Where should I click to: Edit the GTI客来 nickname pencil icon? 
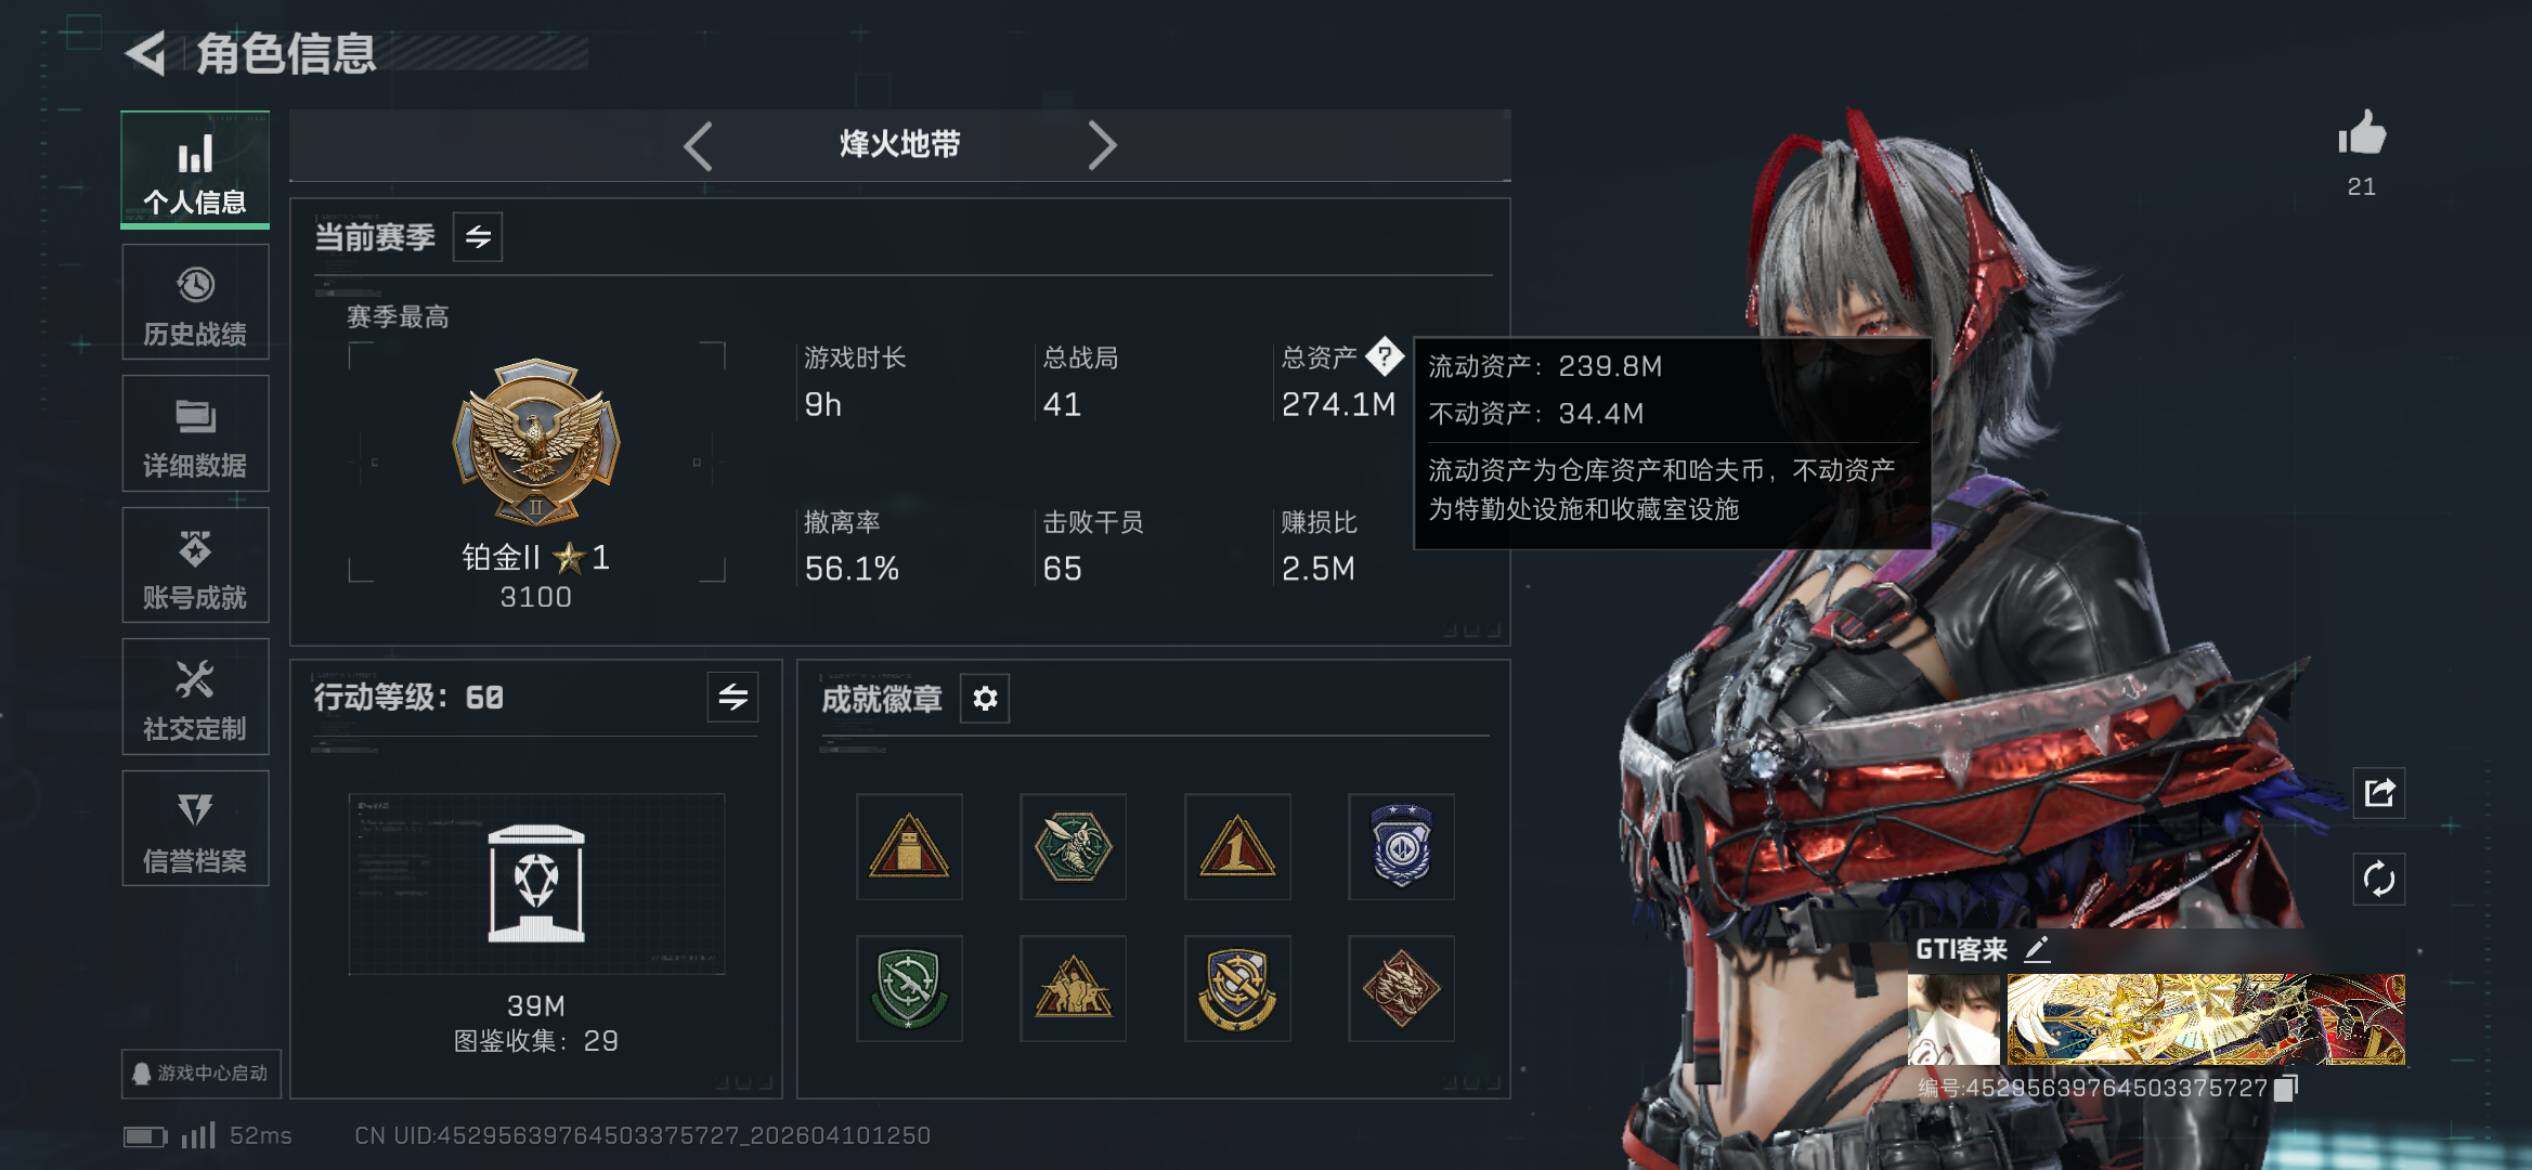click(x=2037, y=949)
